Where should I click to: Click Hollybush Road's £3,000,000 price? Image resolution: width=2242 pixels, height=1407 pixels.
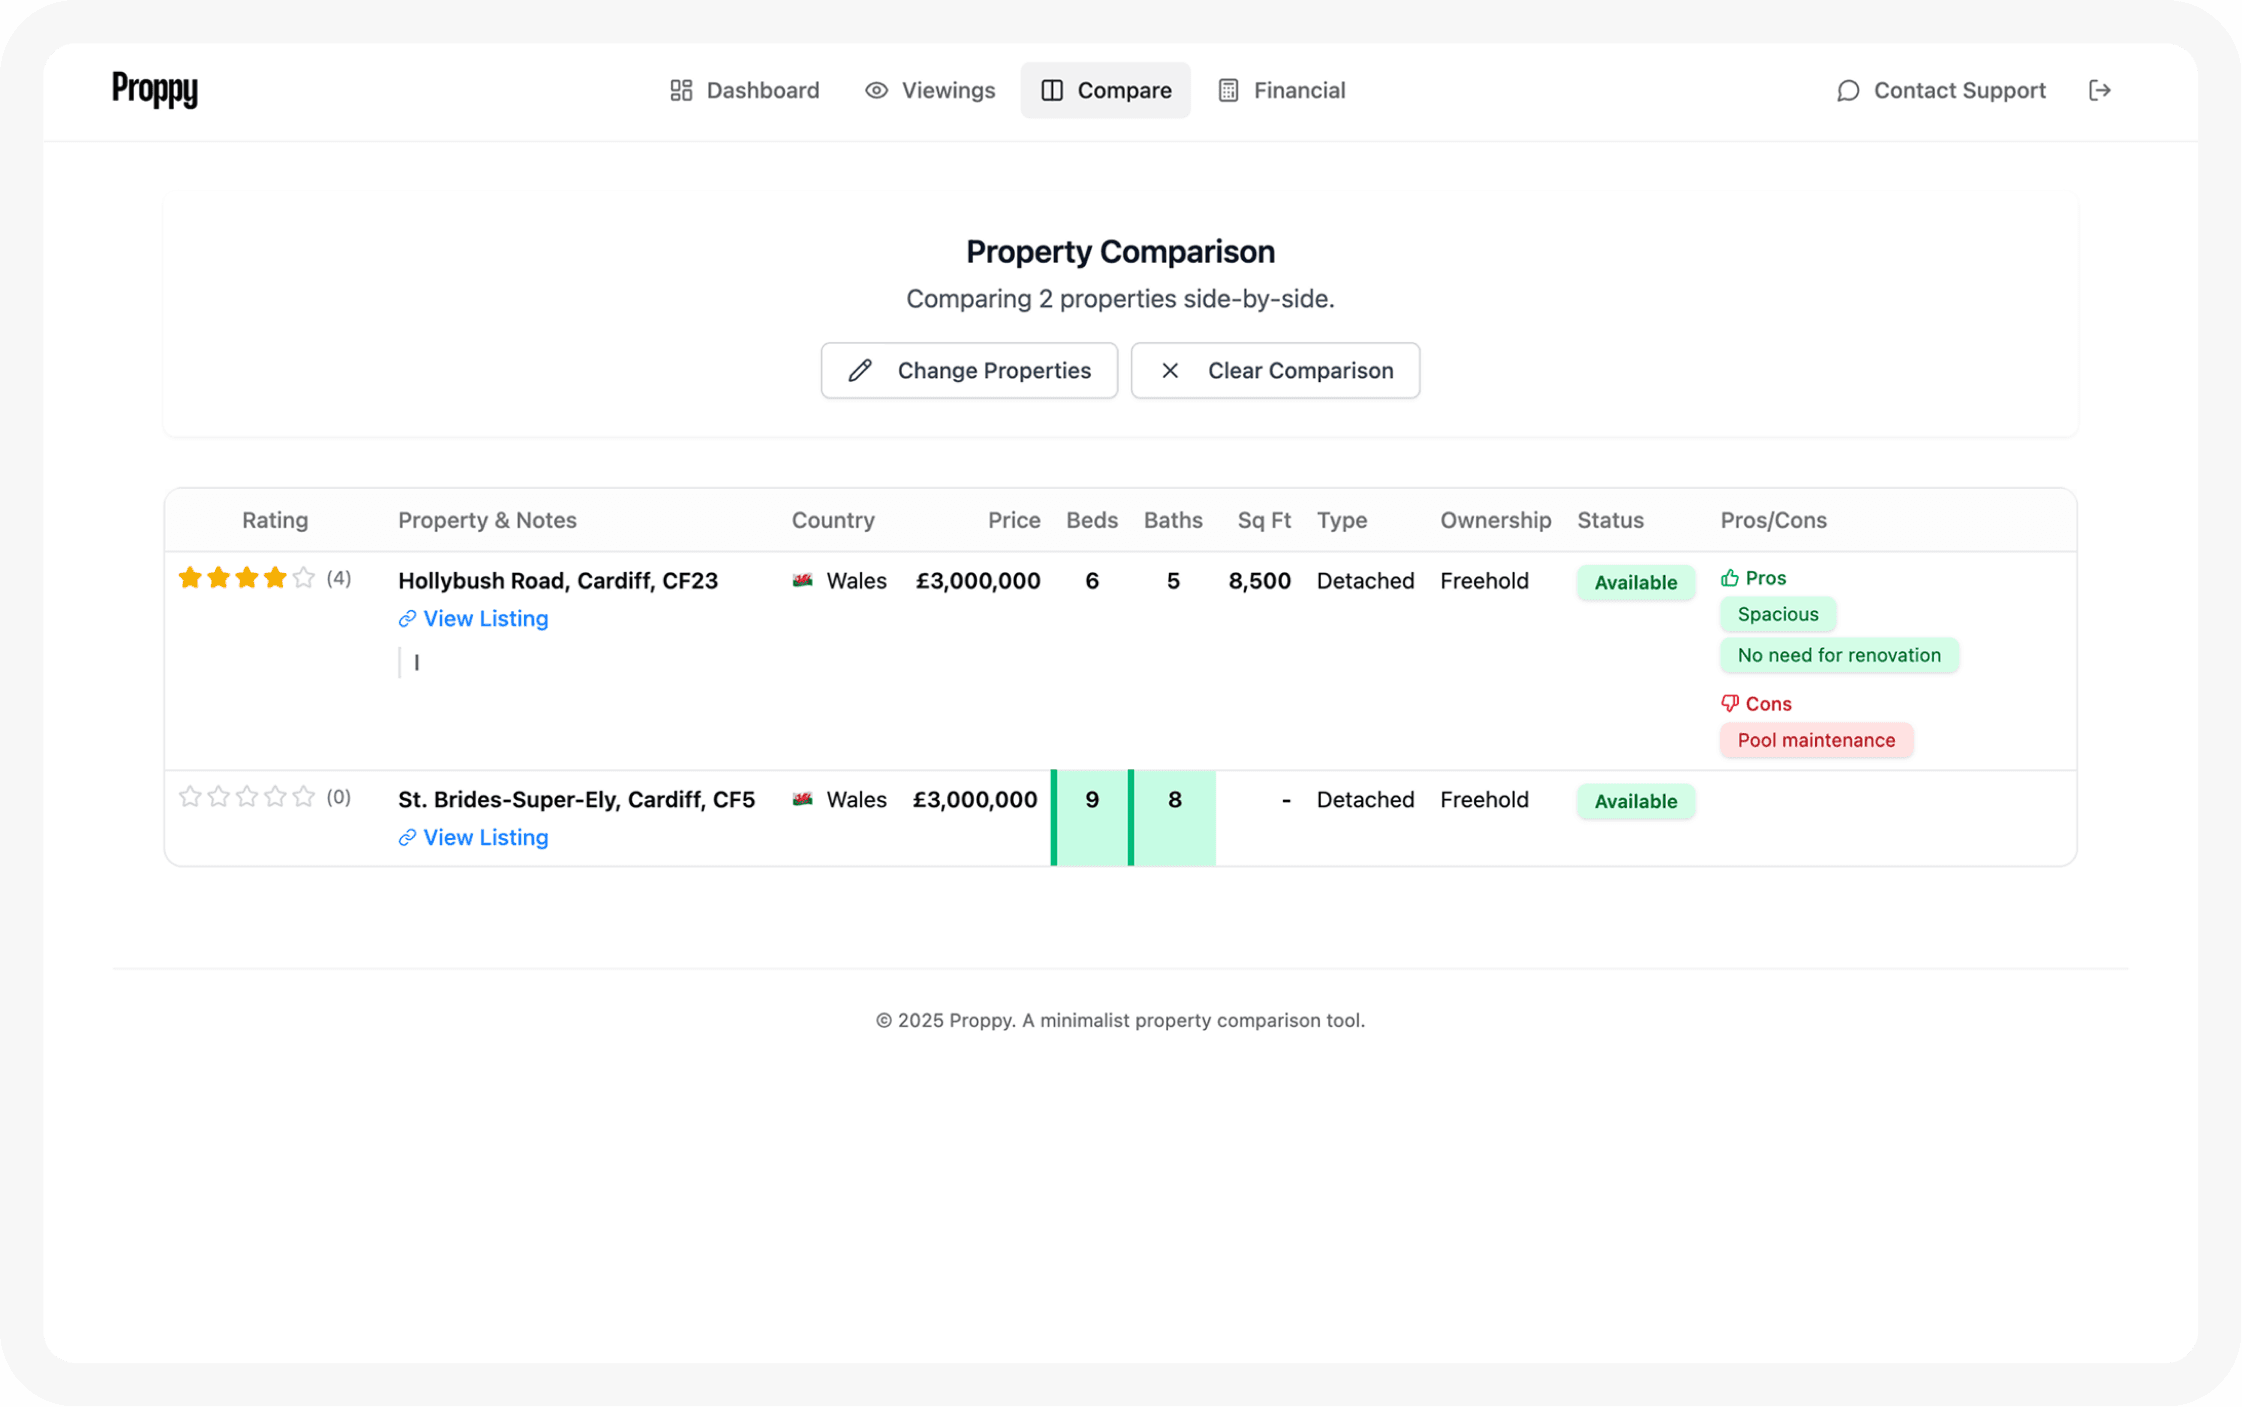coord(978,581)
